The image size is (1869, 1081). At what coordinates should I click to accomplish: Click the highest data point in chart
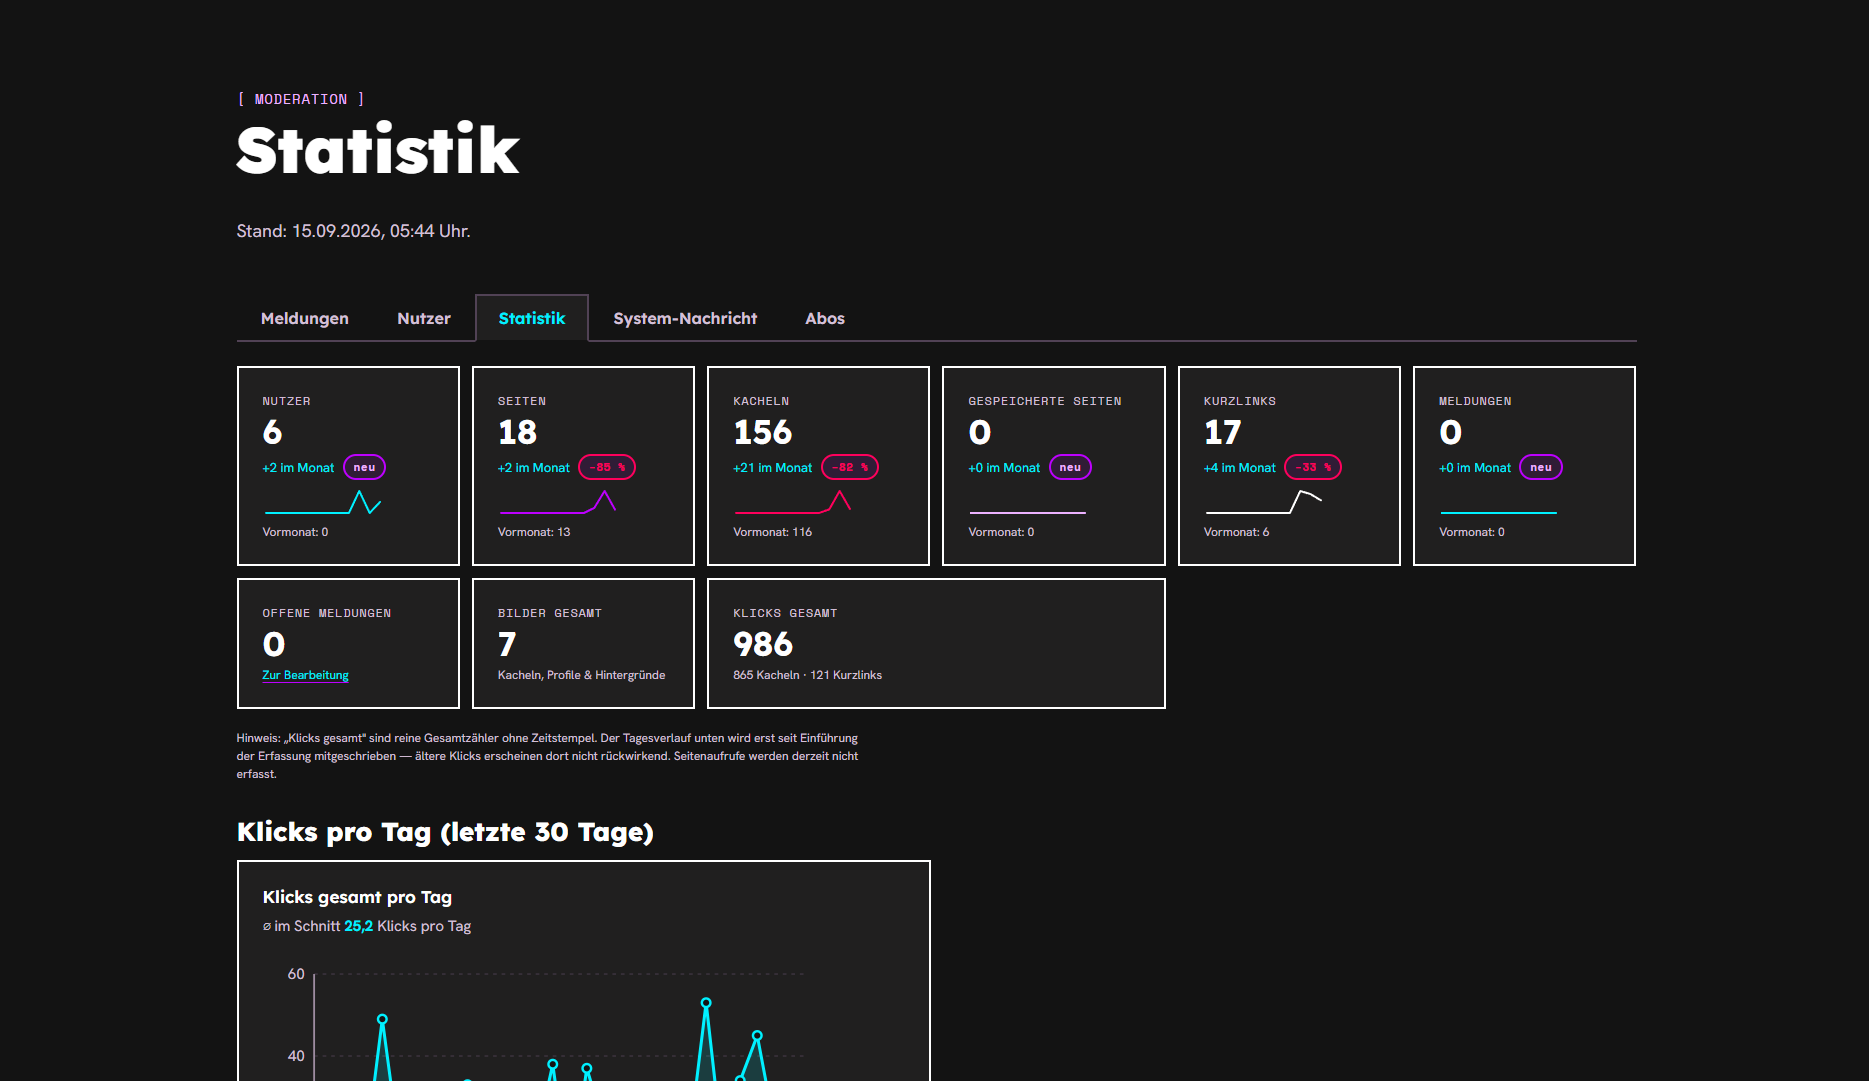pos(706,1002)
